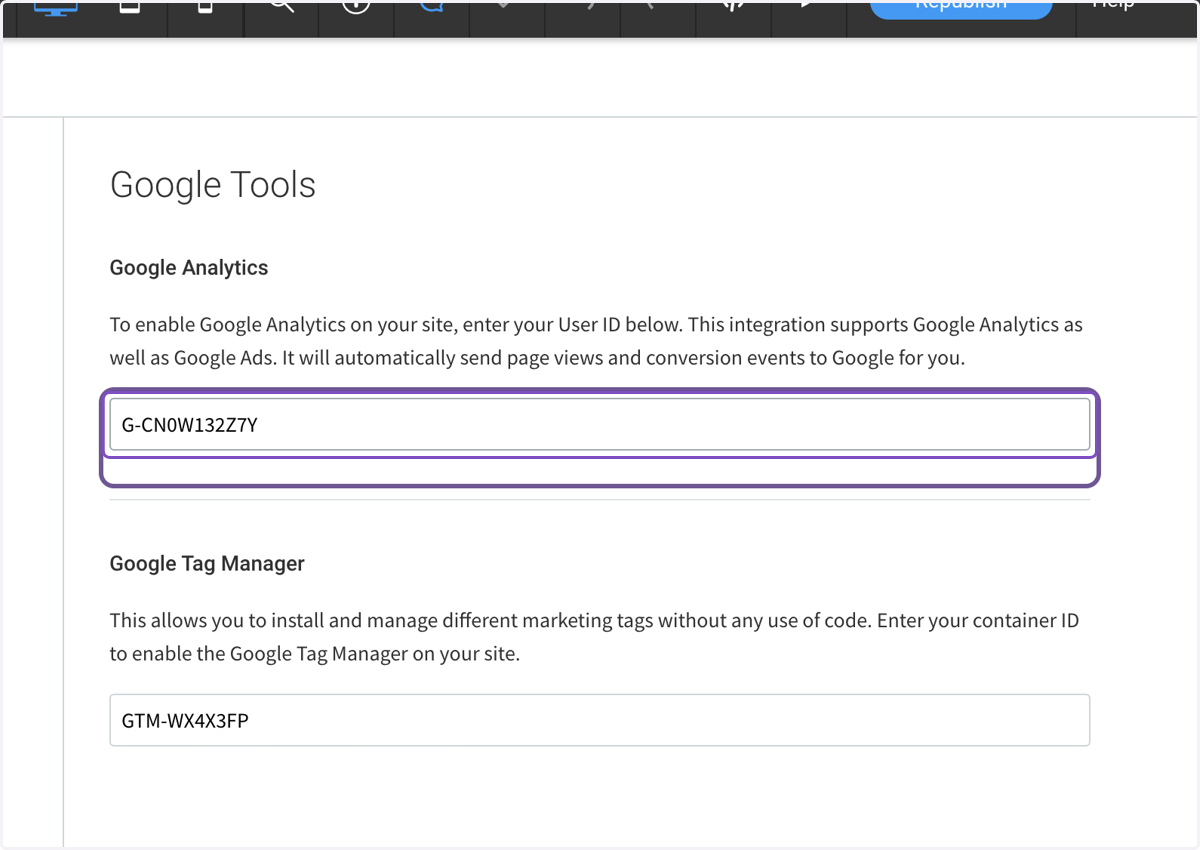The width and height of the screenshot is (1200, 850).
Task: Click the Google Analytics section label
Action: (x=189, y=268)
